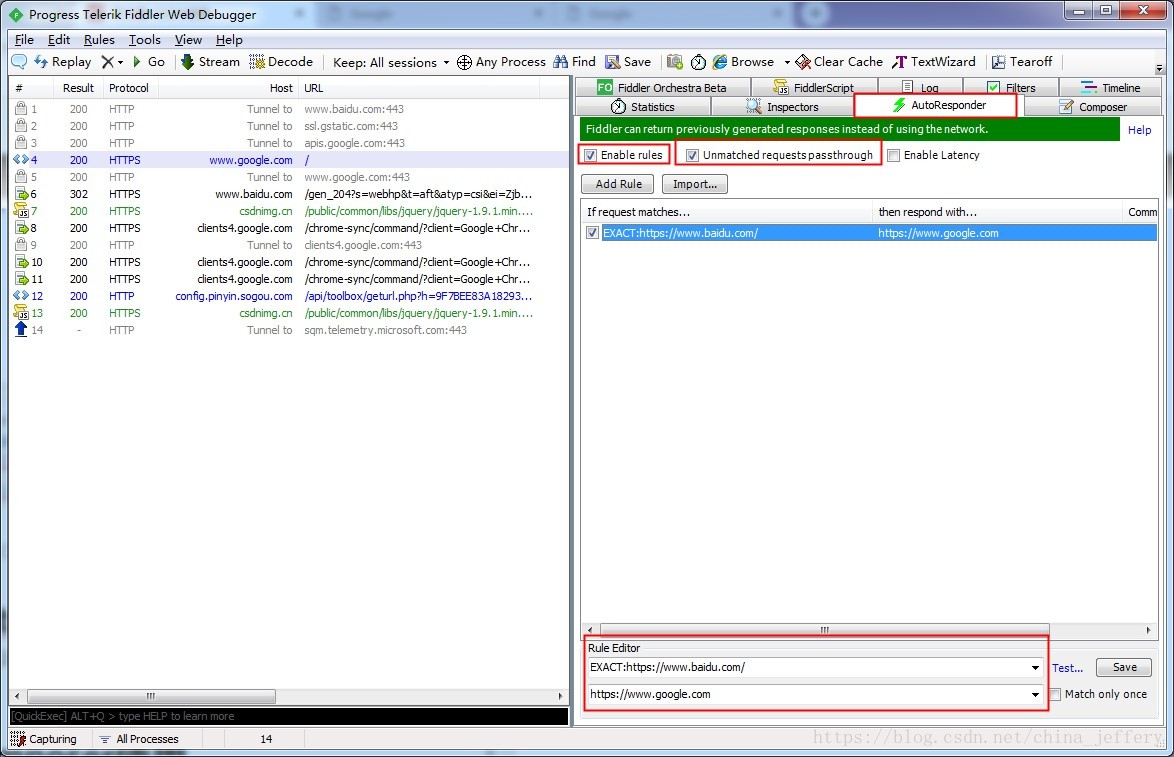The height and width of the screenshot is (757, 1174).
Task: Open the View menu
Action: (188, 40)
